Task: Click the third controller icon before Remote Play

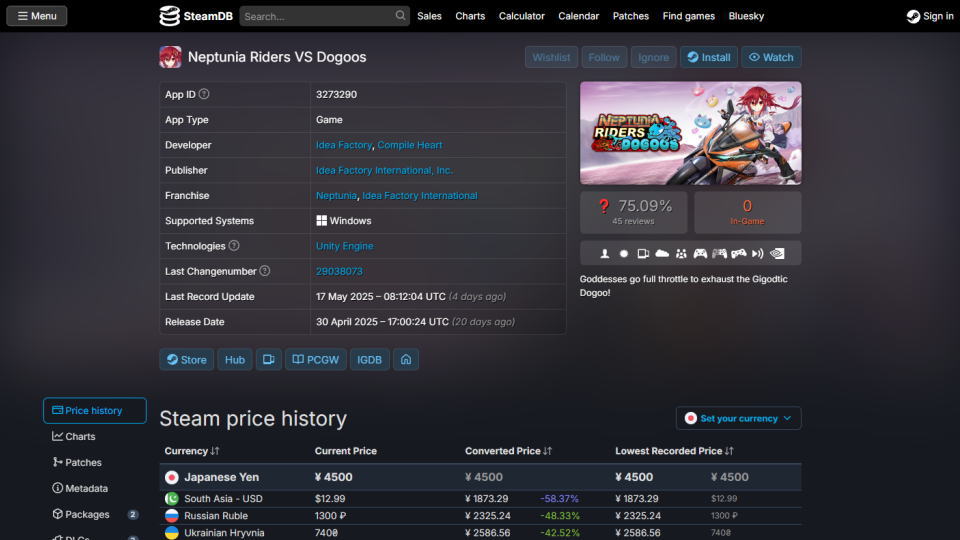Action: (738, 253)
